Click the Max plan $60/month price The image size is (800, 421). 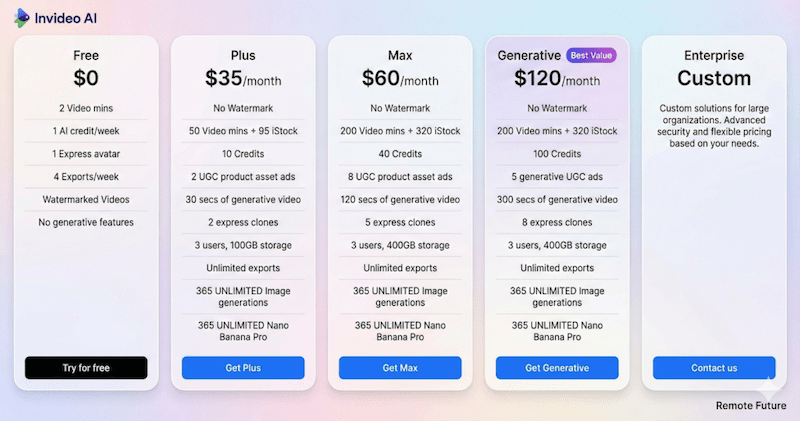400,78
